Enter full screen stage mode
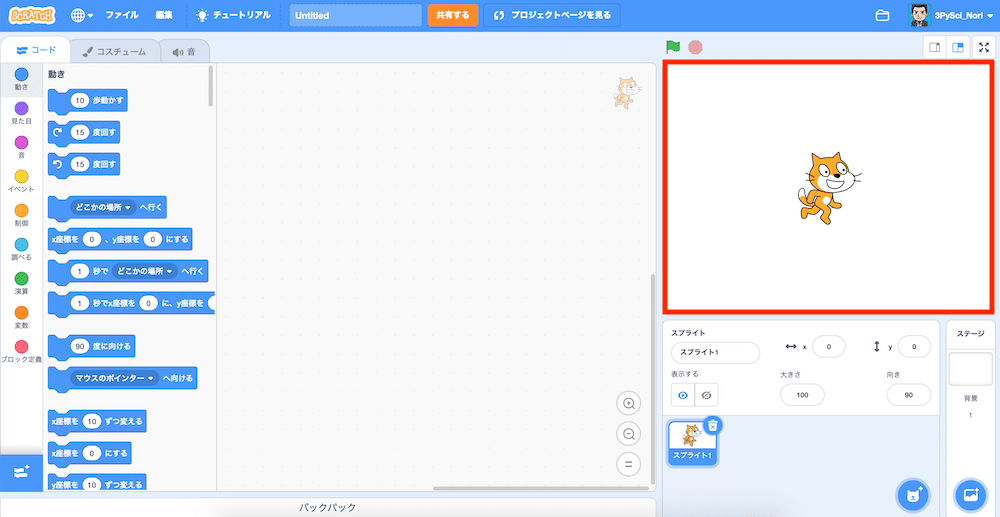1000x517 pixels. pos(983,48)
